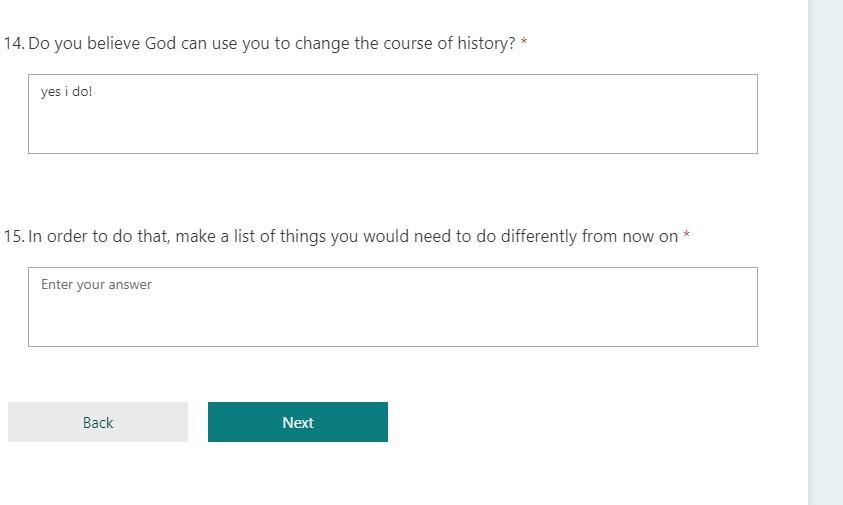Click the word "history" in question 14
The width and height of the screenshot is (843, 505).
[x=485, y=44]
